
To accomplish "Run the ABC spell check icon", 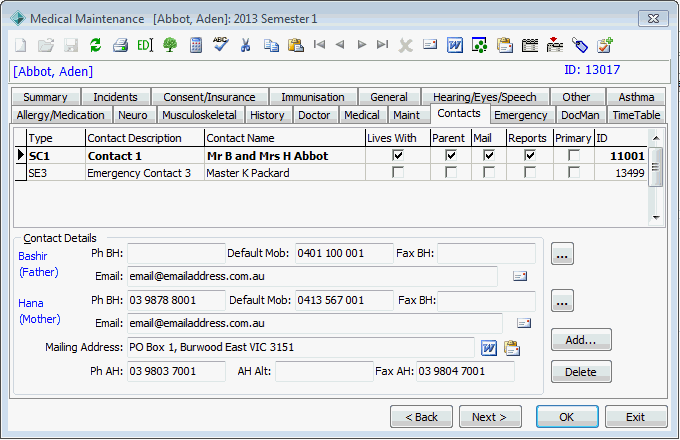I will pos(221,44).
